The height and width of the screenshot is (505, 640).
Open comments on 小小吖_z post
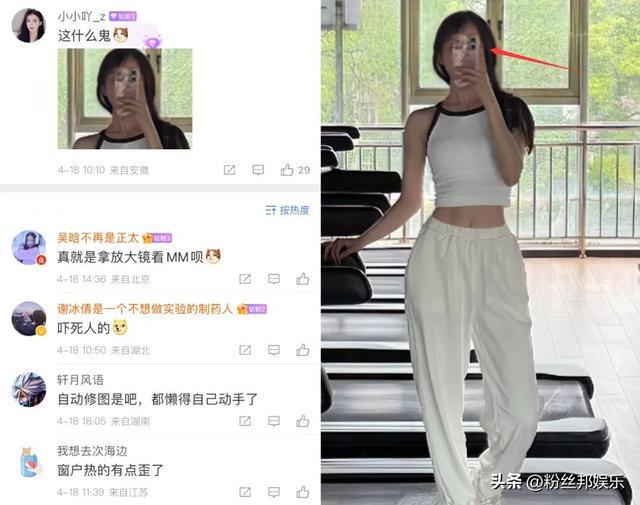258,170
